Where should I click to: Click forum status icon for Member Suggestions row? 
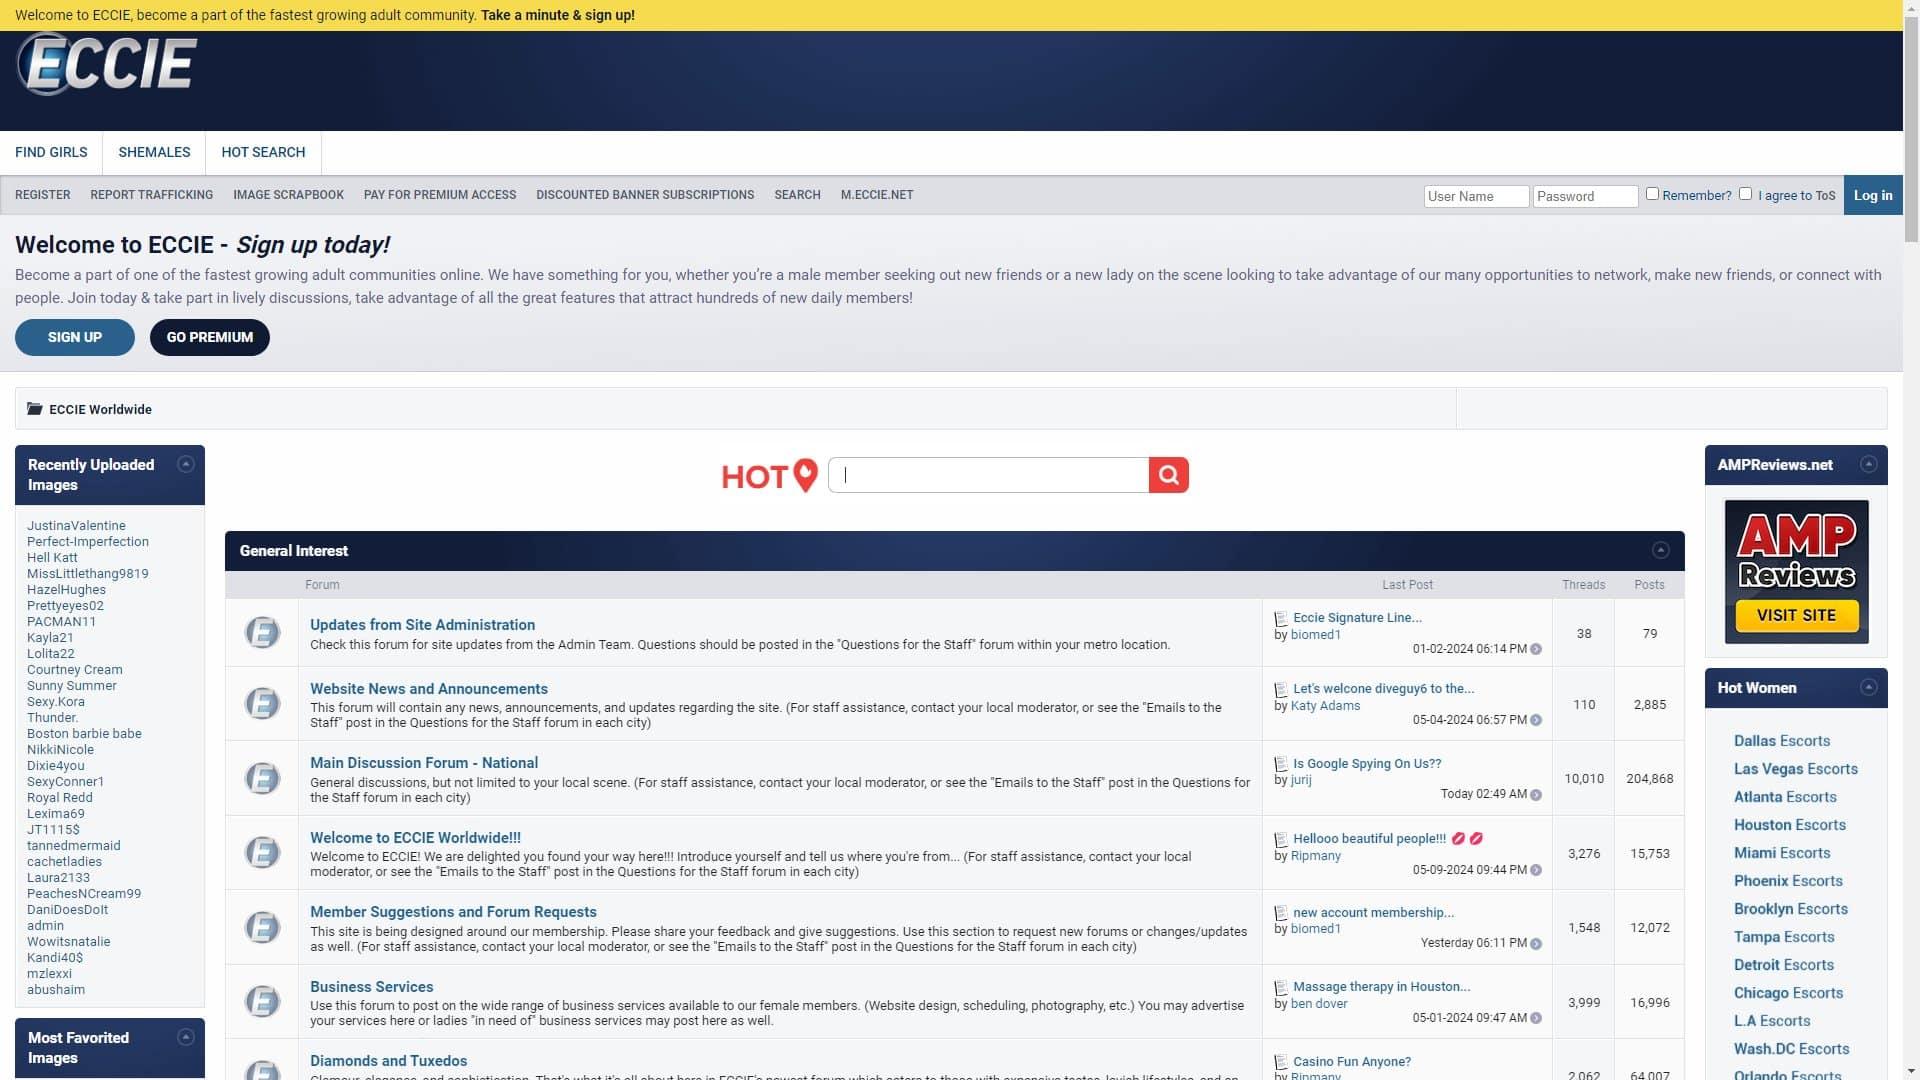tap(262, 928)
